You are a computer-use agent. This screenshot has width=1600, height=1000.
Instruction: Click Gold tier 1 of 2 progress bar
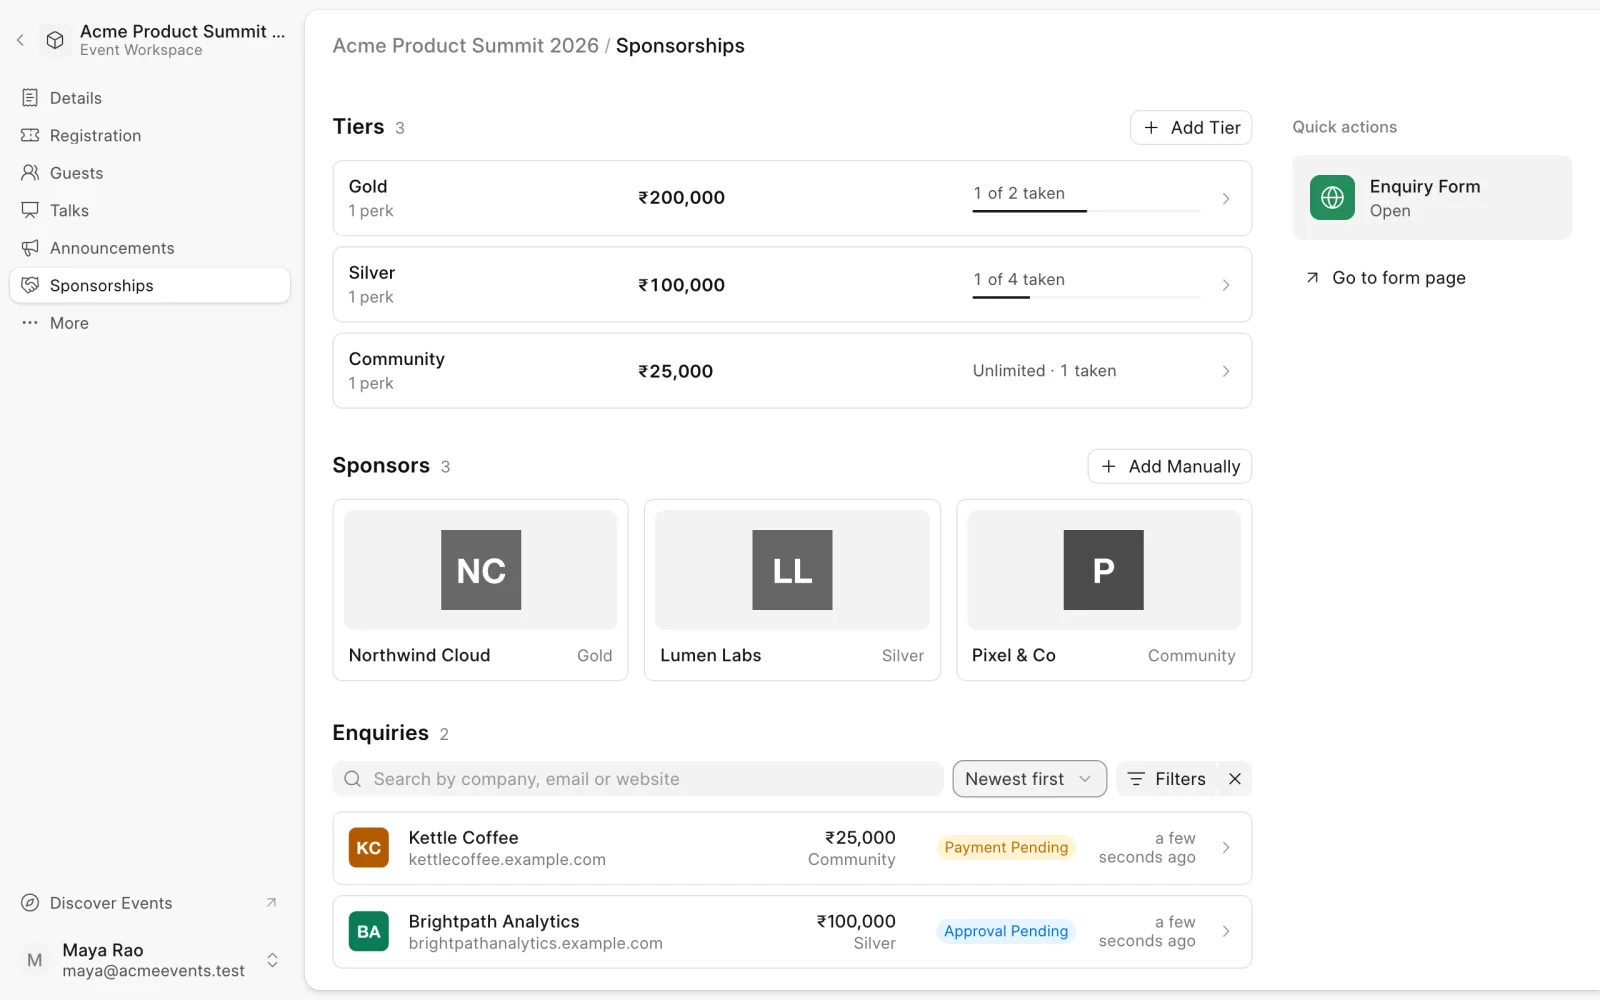click(1086, 211)
